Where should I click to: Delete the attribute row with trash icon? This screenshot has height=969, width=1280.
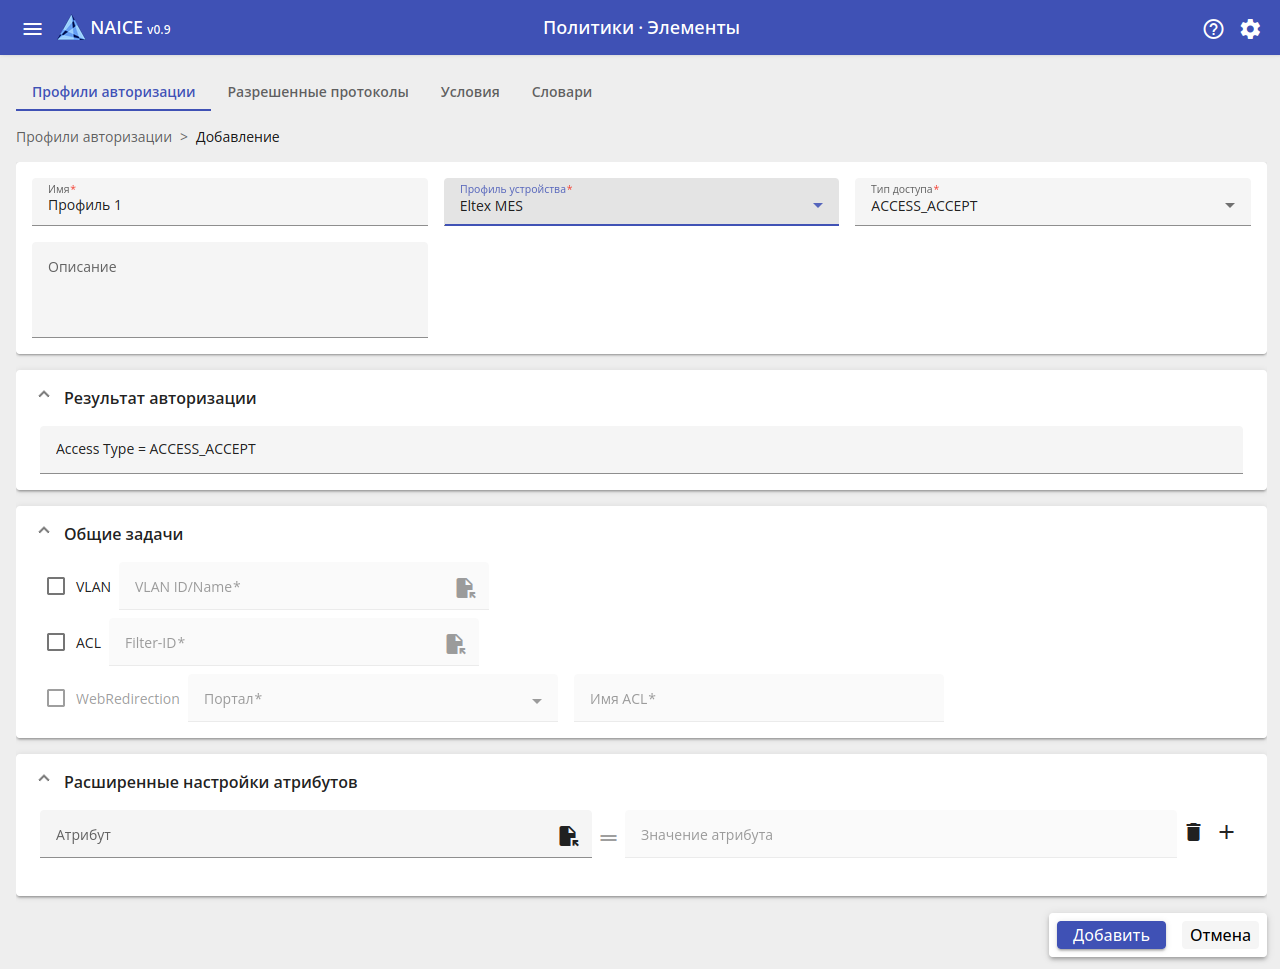click(1193, 832)
